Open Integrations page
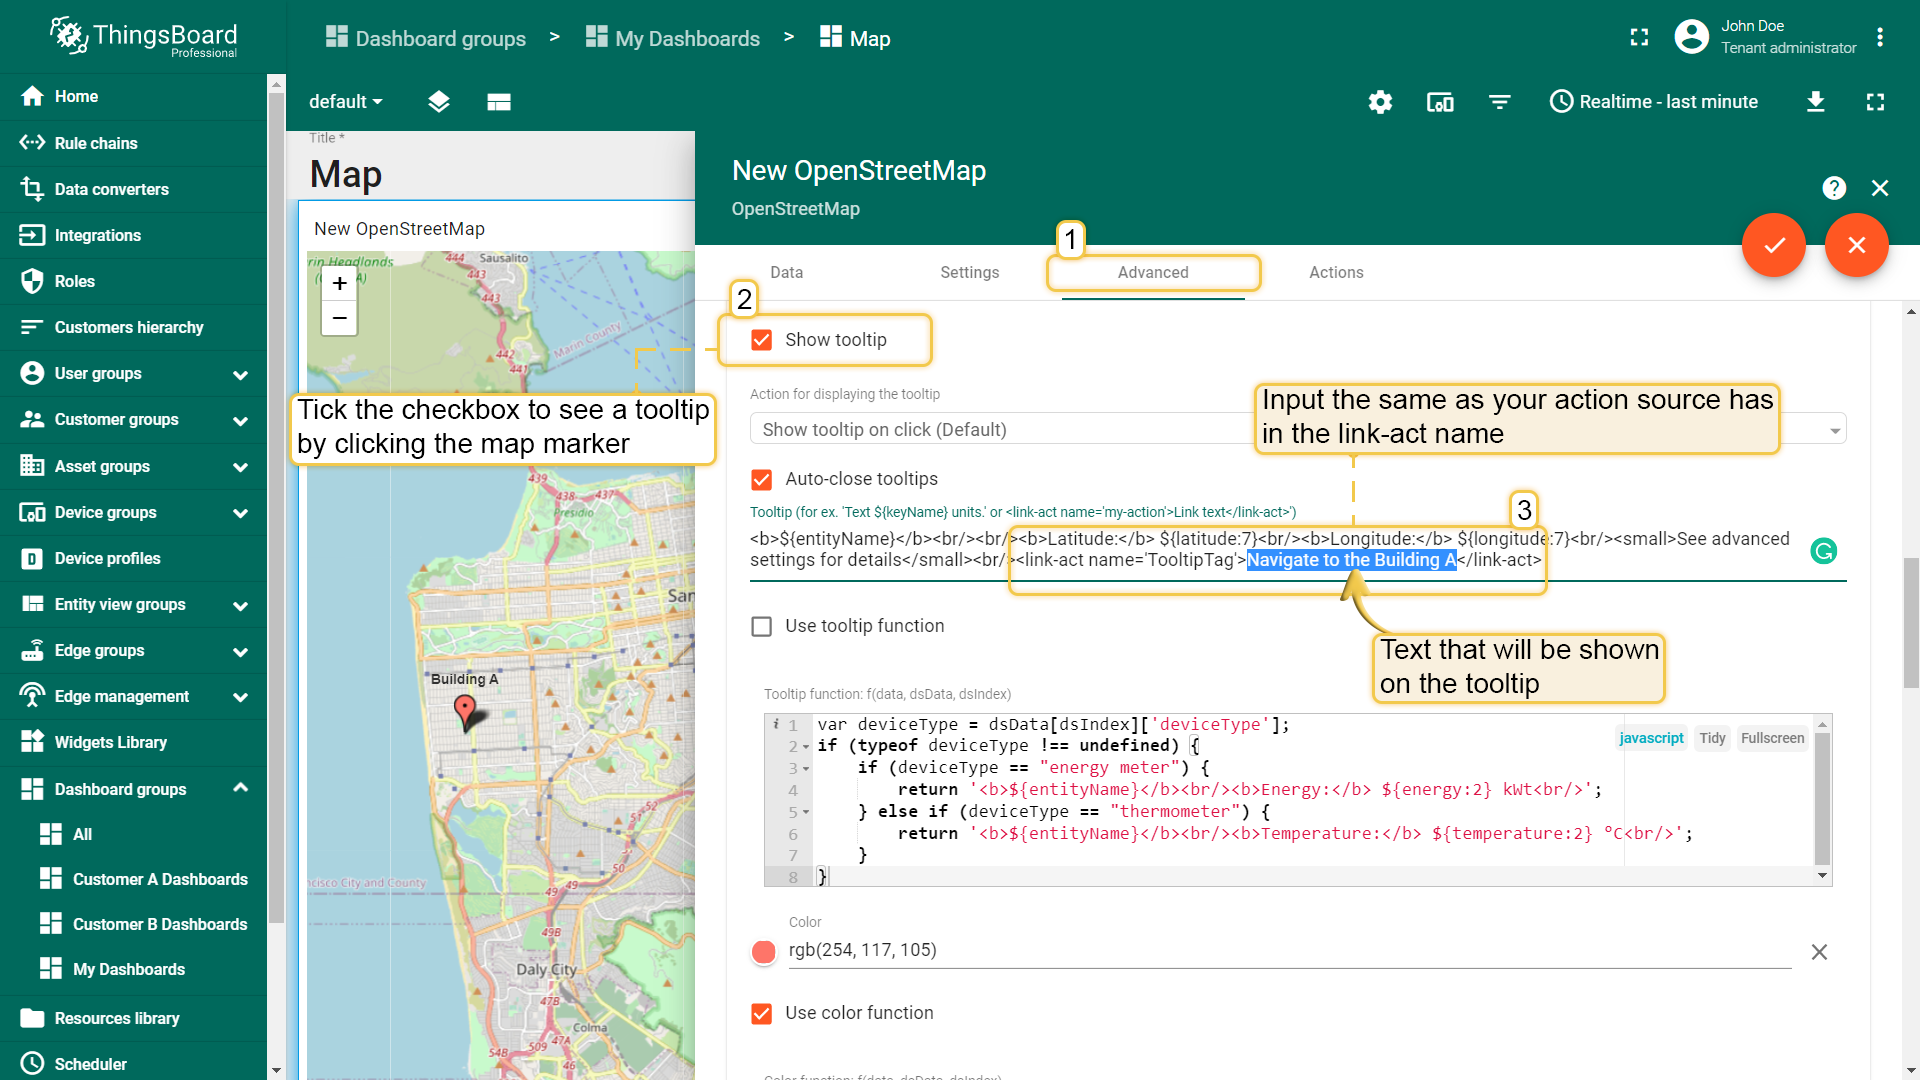 click(x=134, y=235)
